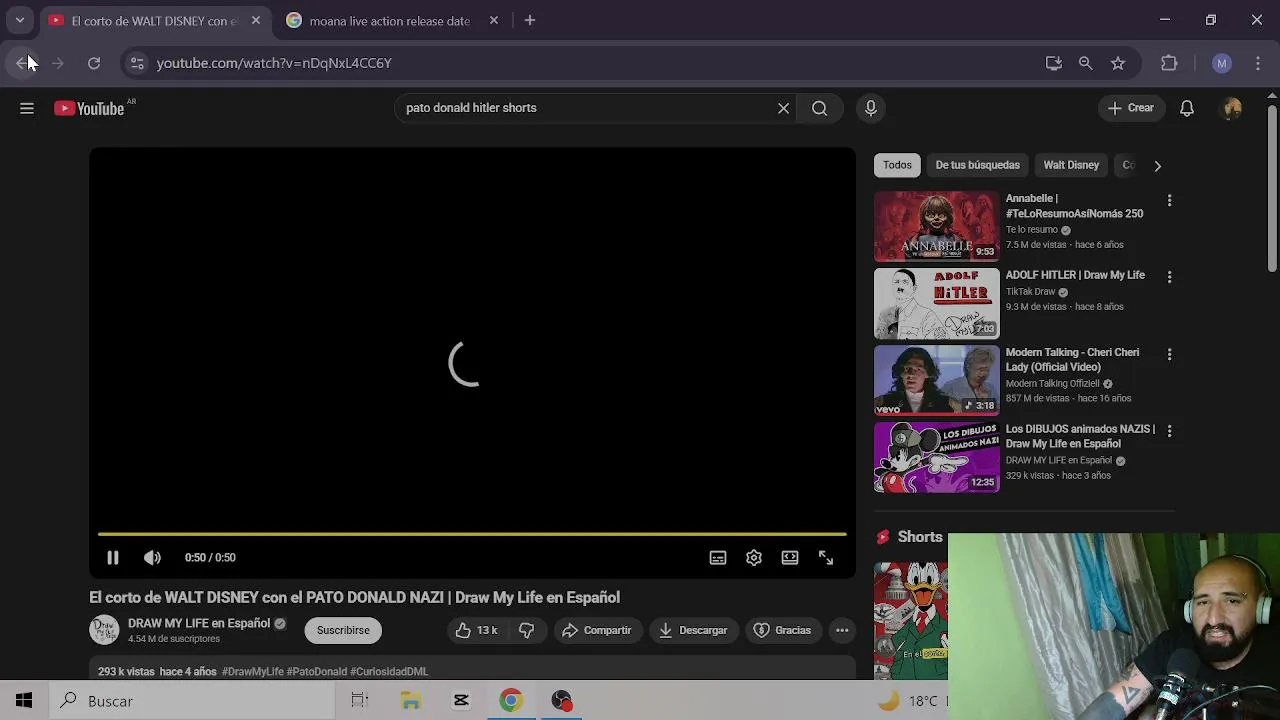Open a new browser tab with the plus button
Viewport: 1280px width, 720px height.
pyautogui.click(x=530, y=20)
